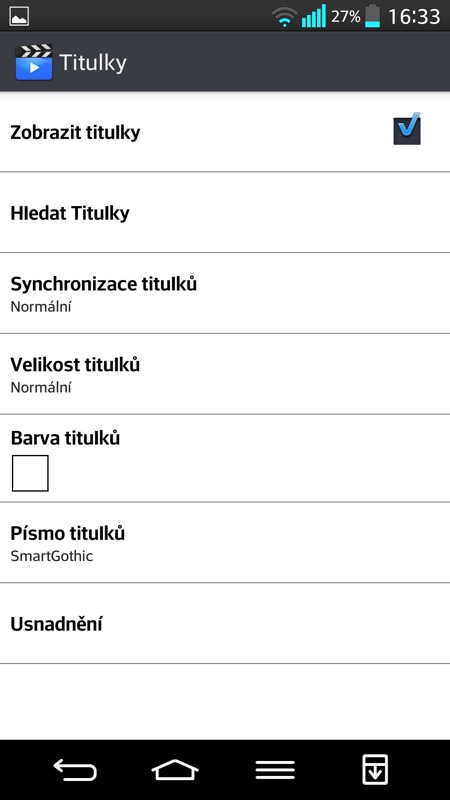Open Hledat Titulky item

(x=225, y=213)
